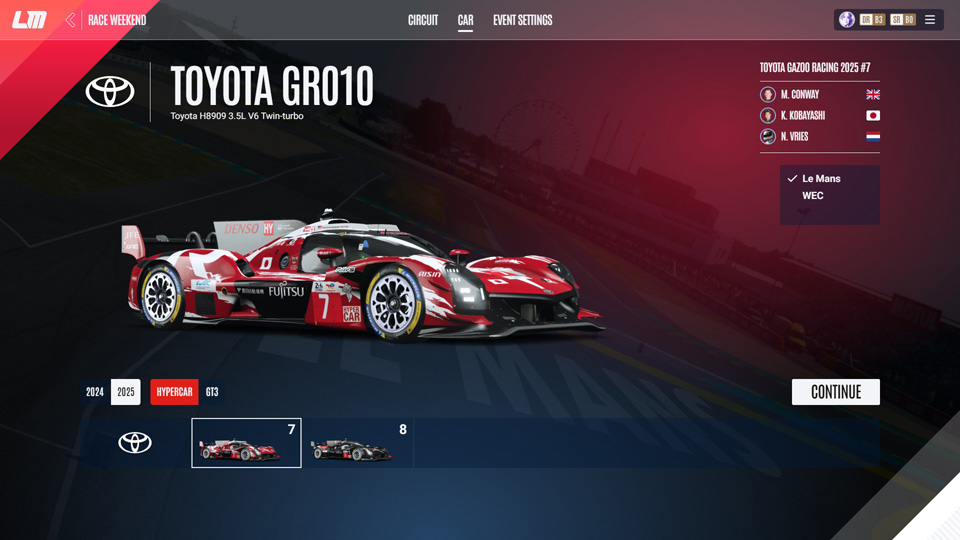The height and width of the screenshot is (540, 960).
Task: Open the hamburger menu
Action: tap(930, 20)
